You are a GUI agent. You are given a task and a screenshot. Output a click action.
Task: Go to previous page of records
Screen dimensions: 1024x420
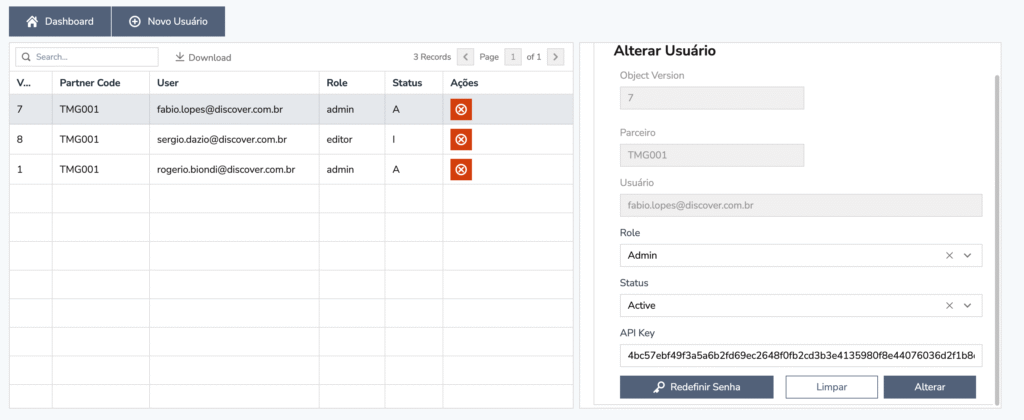click(466, 57)
